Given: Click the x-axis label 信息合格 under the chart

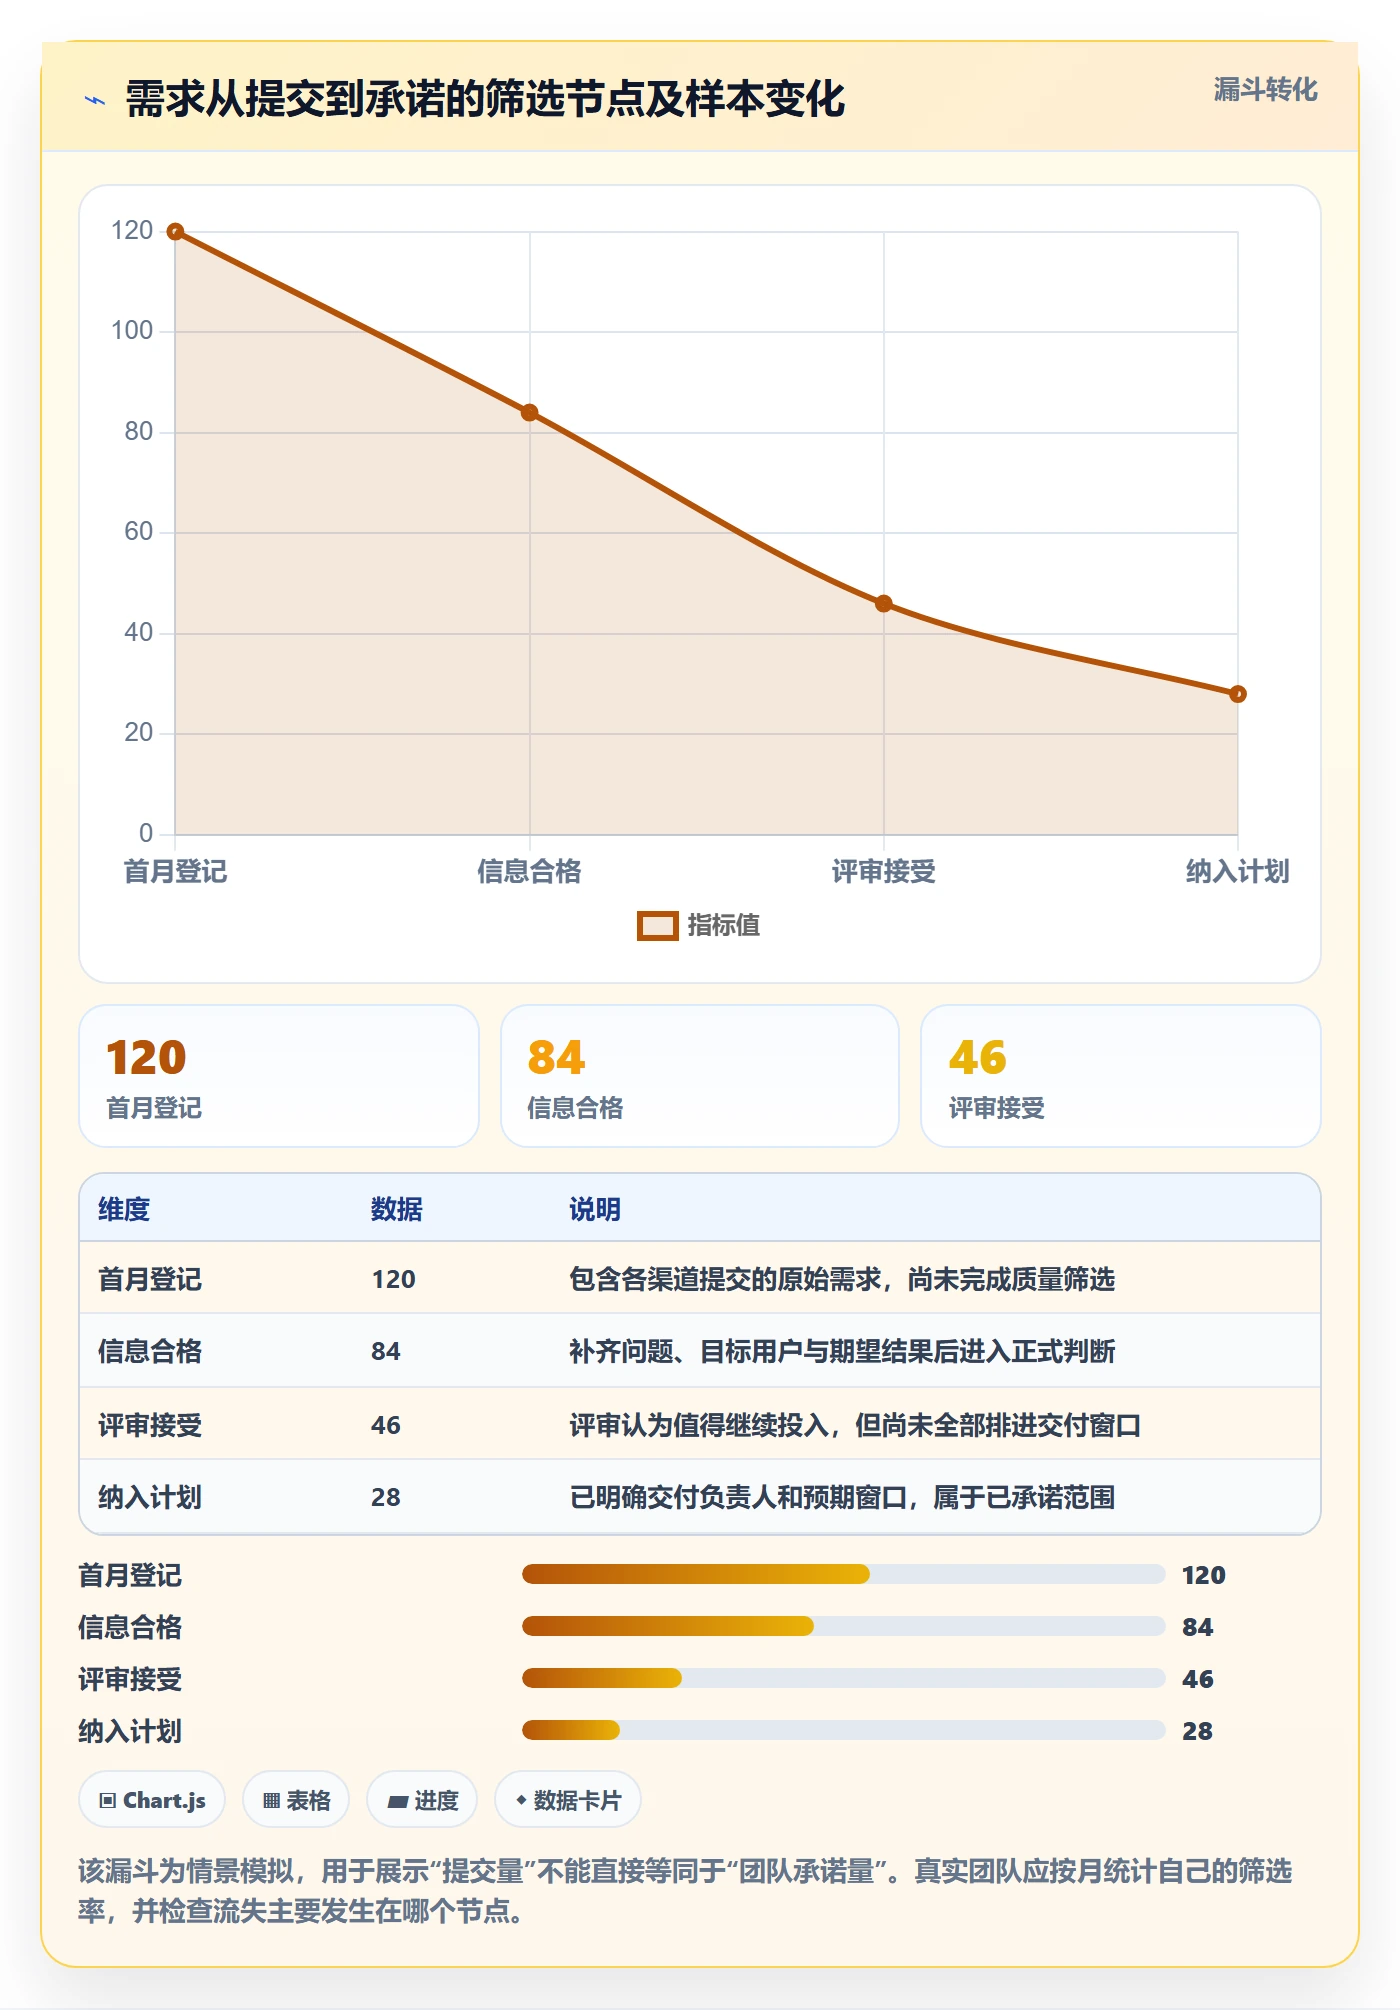Looking at the screenshot, I should 529,872.
